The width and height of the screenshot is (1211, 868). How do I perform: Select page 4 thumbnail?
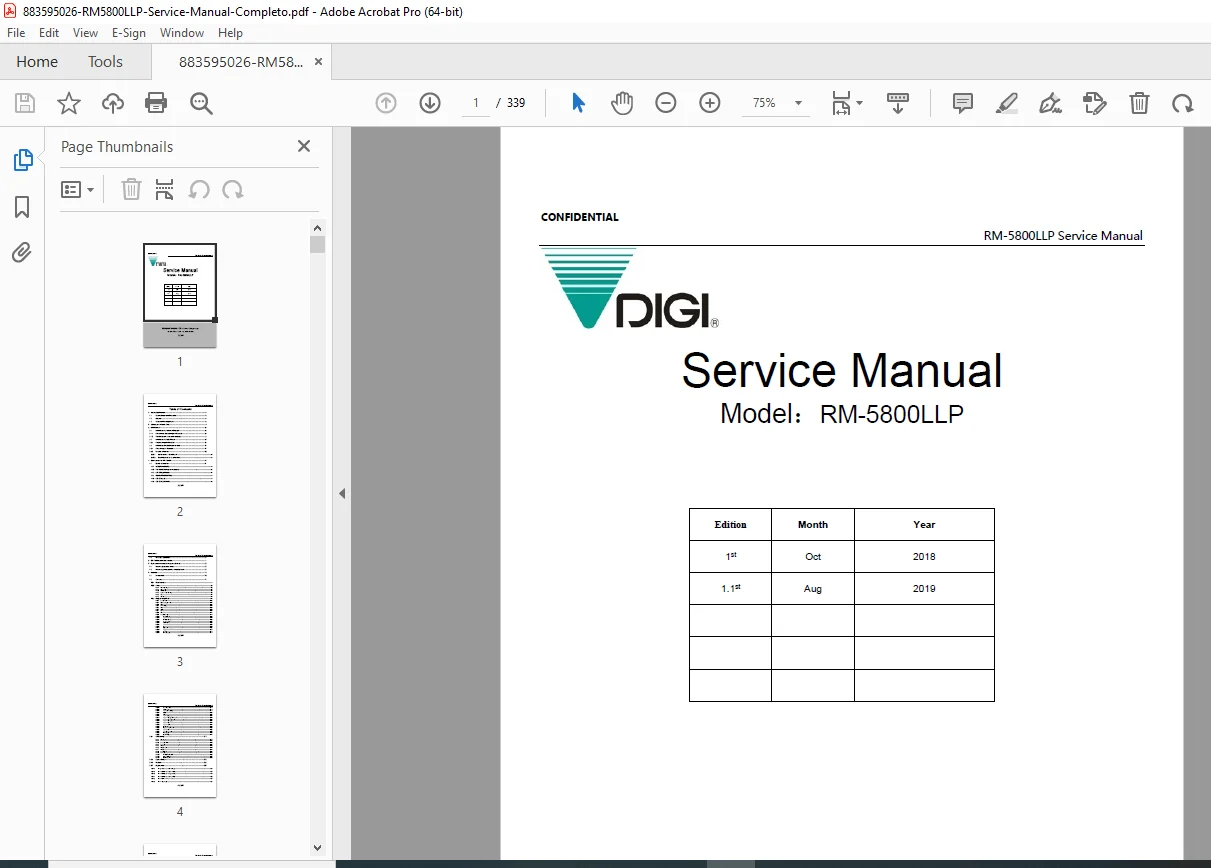(x=180, y=746)
